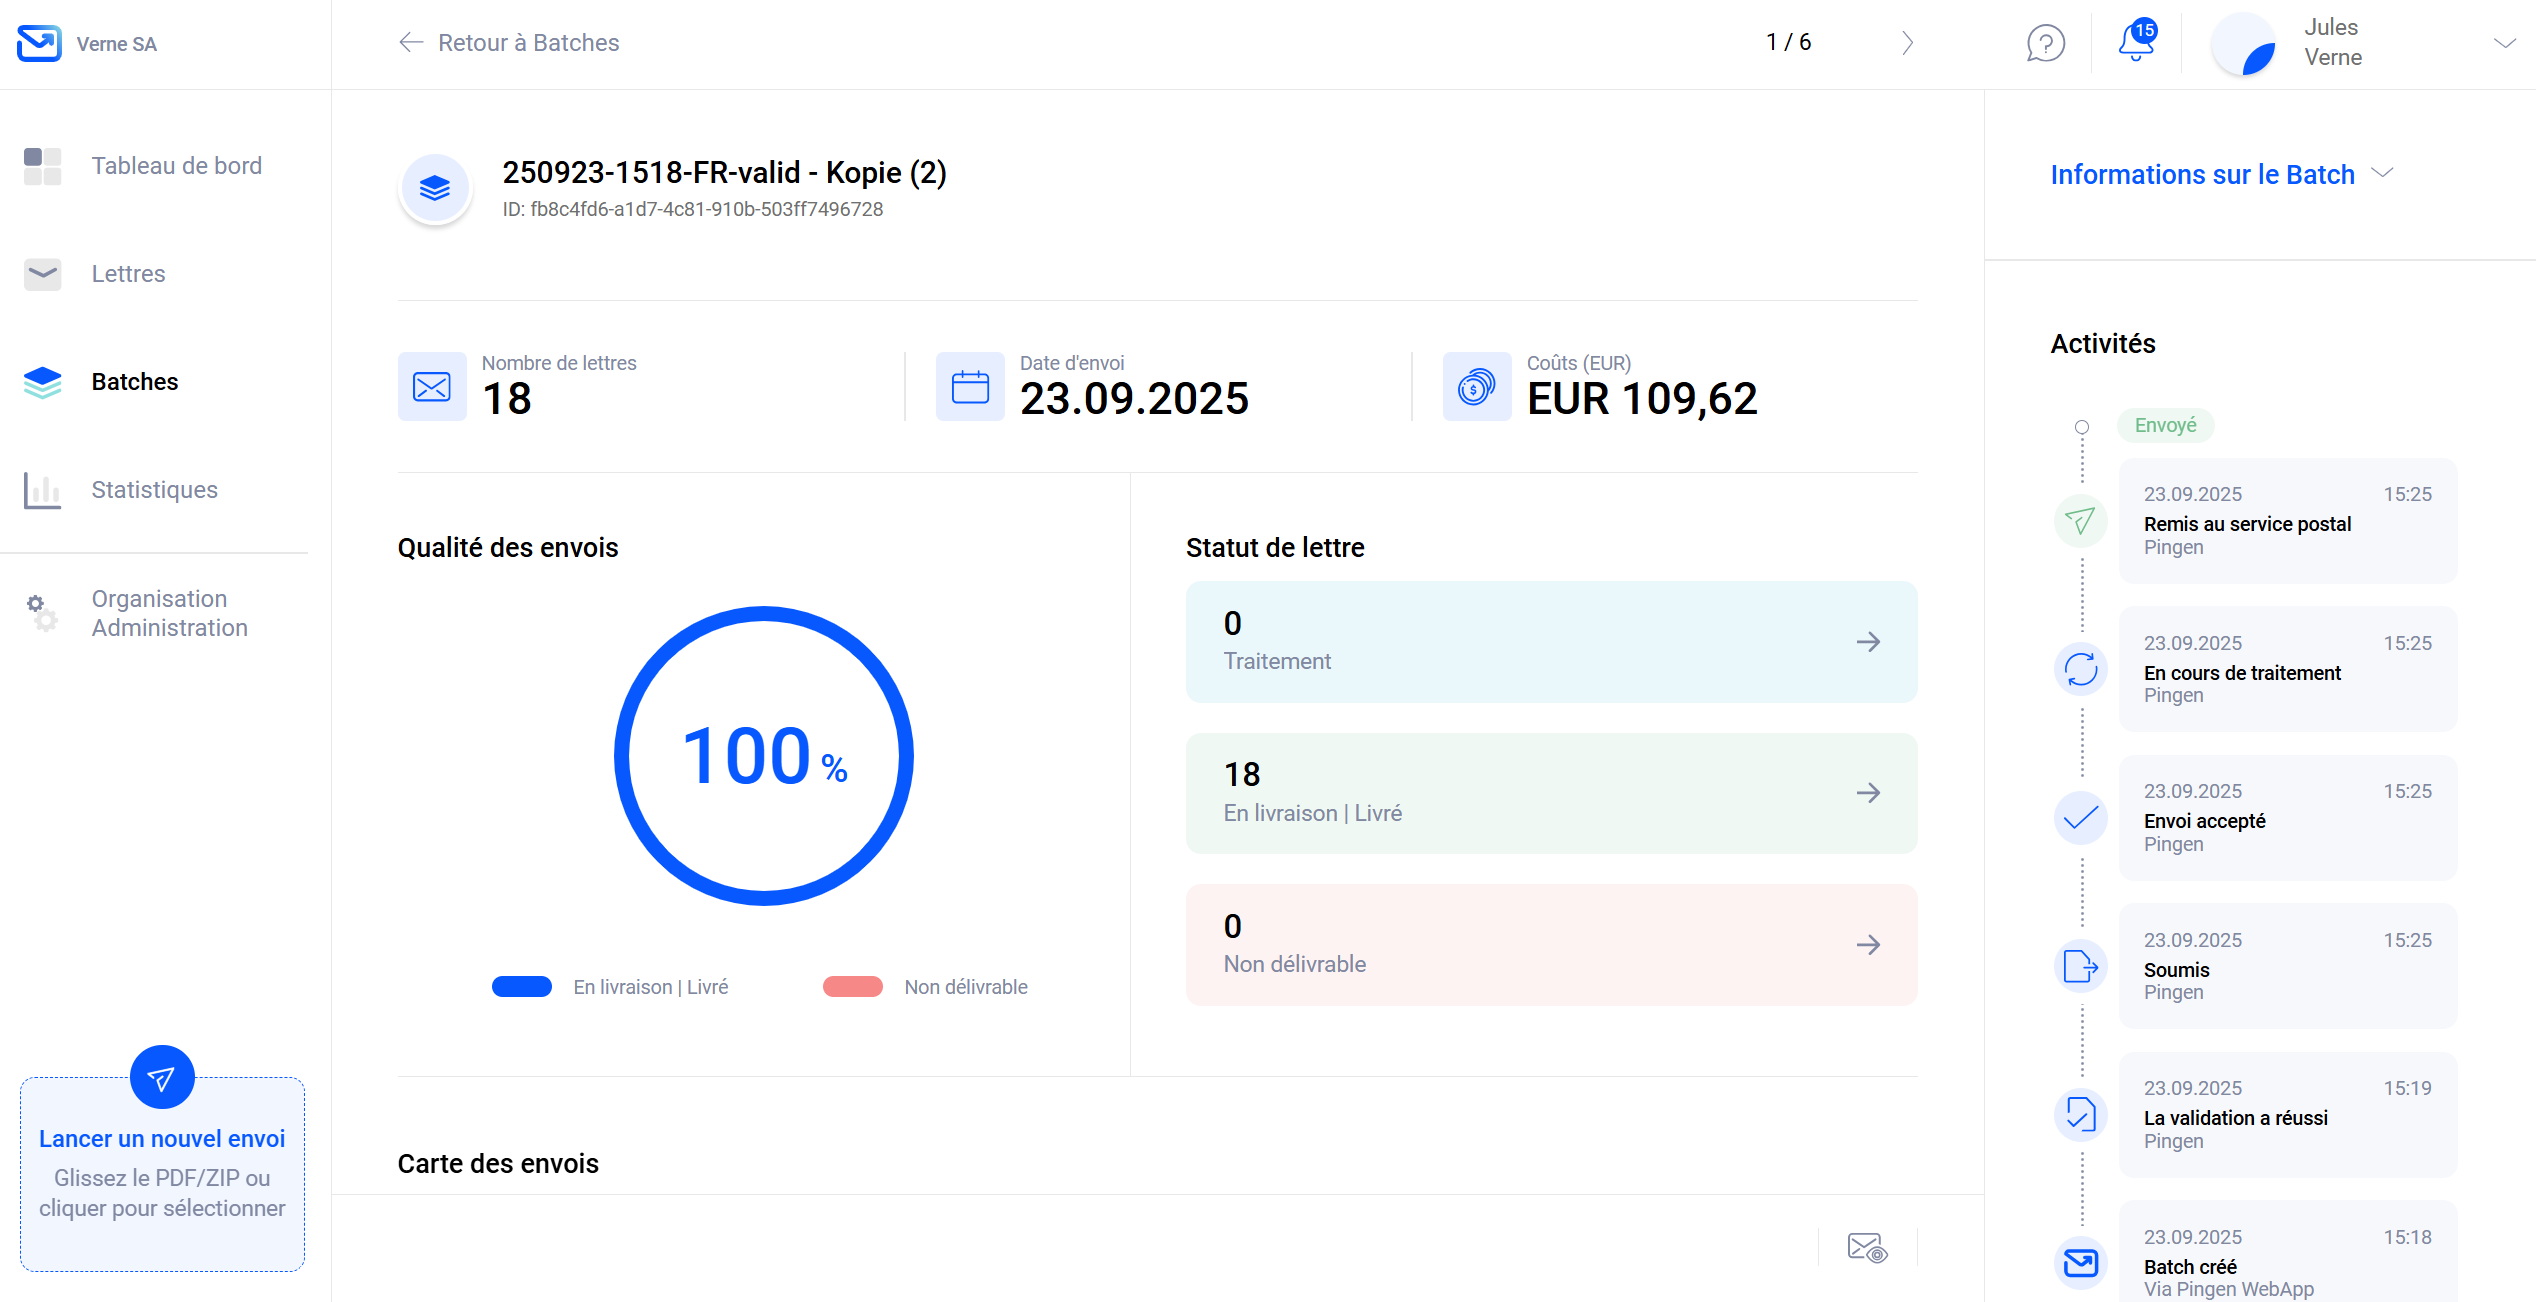
Task: Click the blue paper-plane send icon
Action: point(162,1077)
